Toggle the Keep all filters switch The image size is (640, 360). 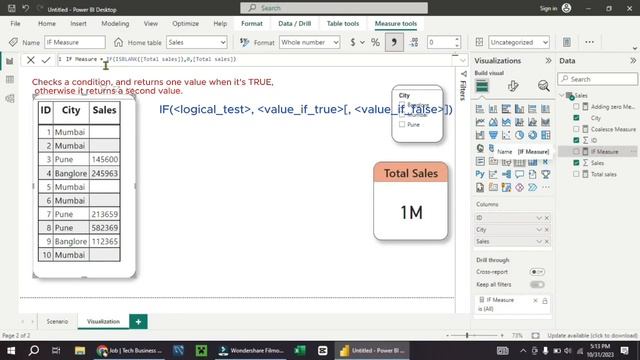[x=537, y=284]
